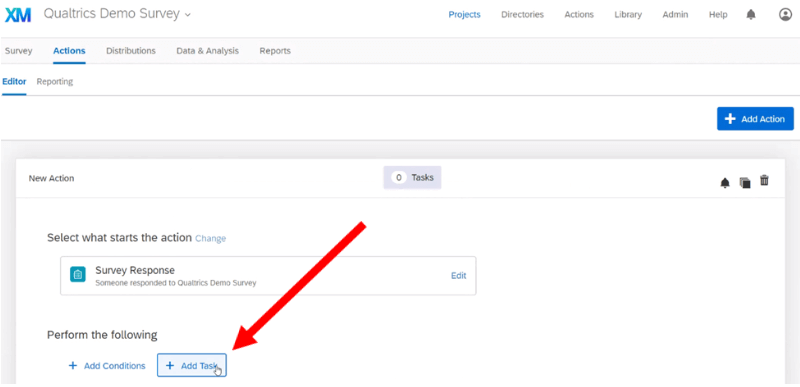Click the Survey Response event card
This screenshot has width=800, height=387.
[x=268, y=276]
